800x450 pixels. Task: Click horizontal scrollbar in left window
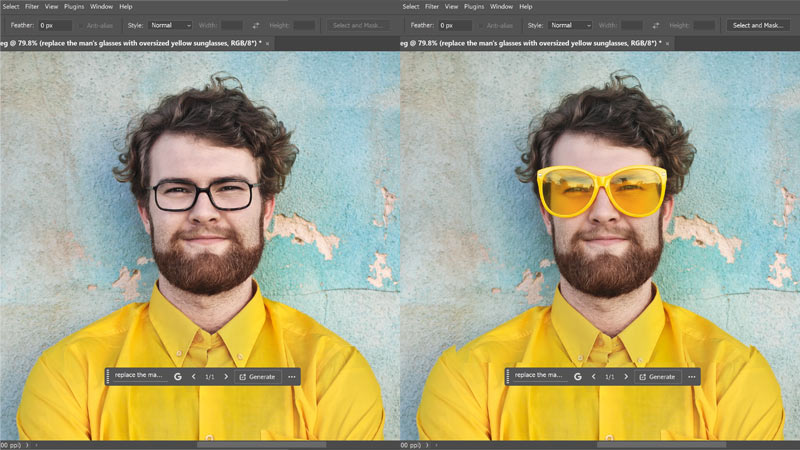point(261,445)
